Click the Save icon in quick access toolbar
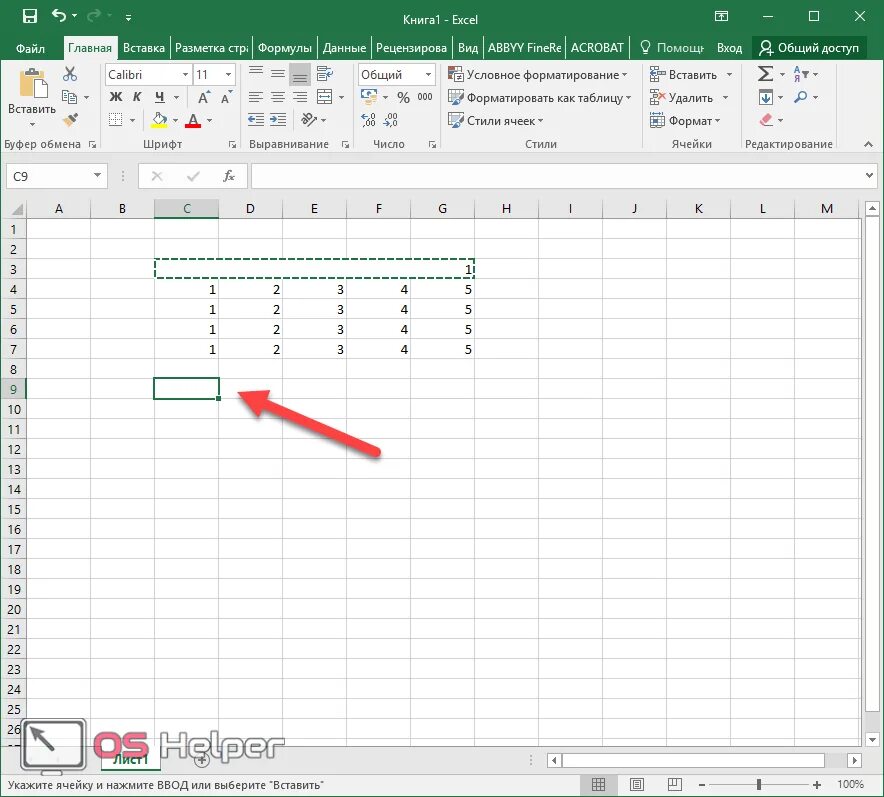The image size is (884, 797). click(29, 16)
